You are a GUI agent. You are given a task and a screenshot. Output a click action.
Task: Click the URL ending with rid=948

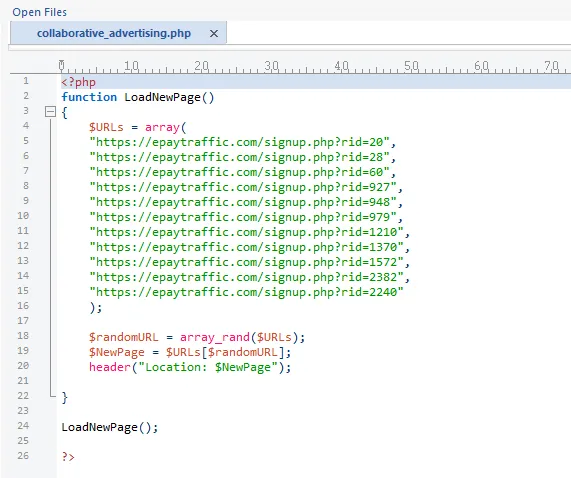(246, 202)
